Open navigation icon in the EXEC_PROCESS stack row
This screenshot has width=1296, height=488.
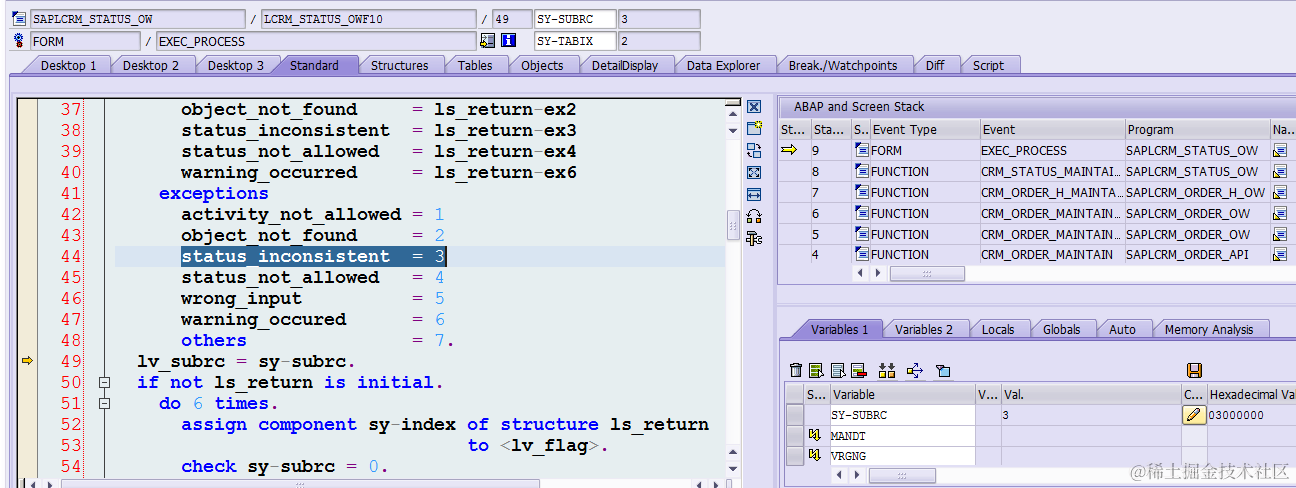tap(1280, 150)
